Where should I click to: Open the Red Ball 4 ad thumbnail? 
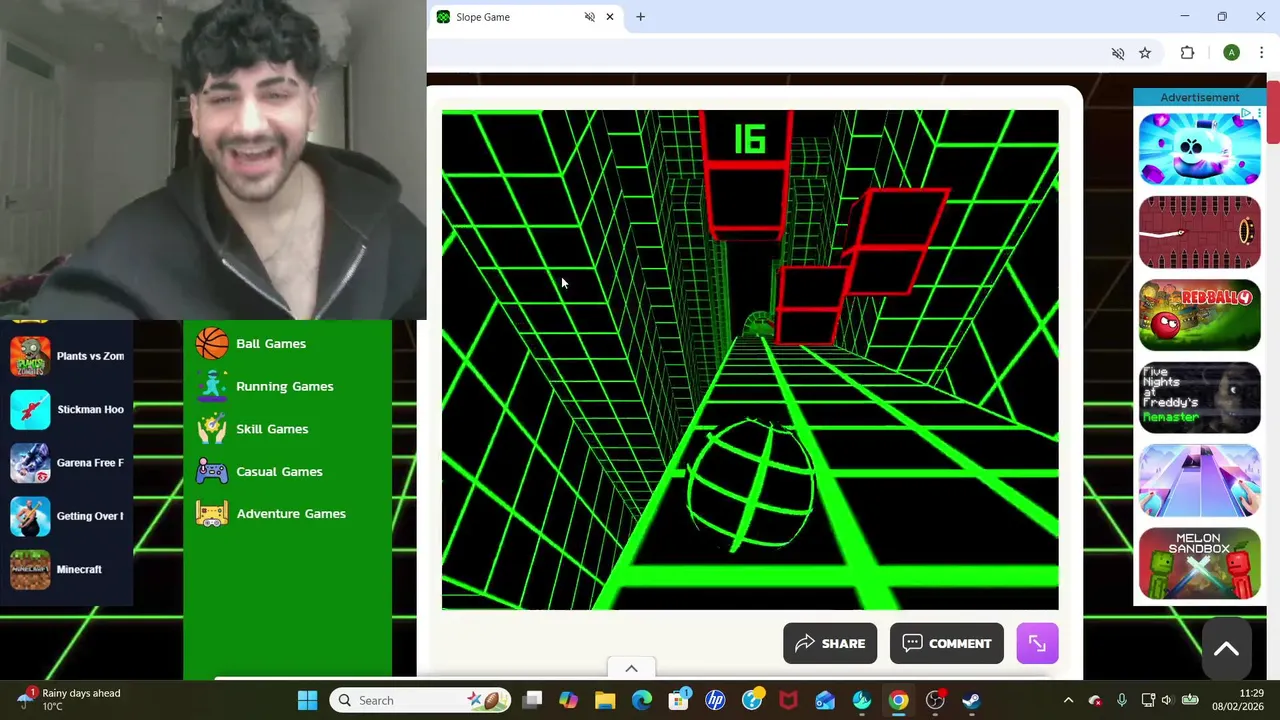[x=1199, y=315]
